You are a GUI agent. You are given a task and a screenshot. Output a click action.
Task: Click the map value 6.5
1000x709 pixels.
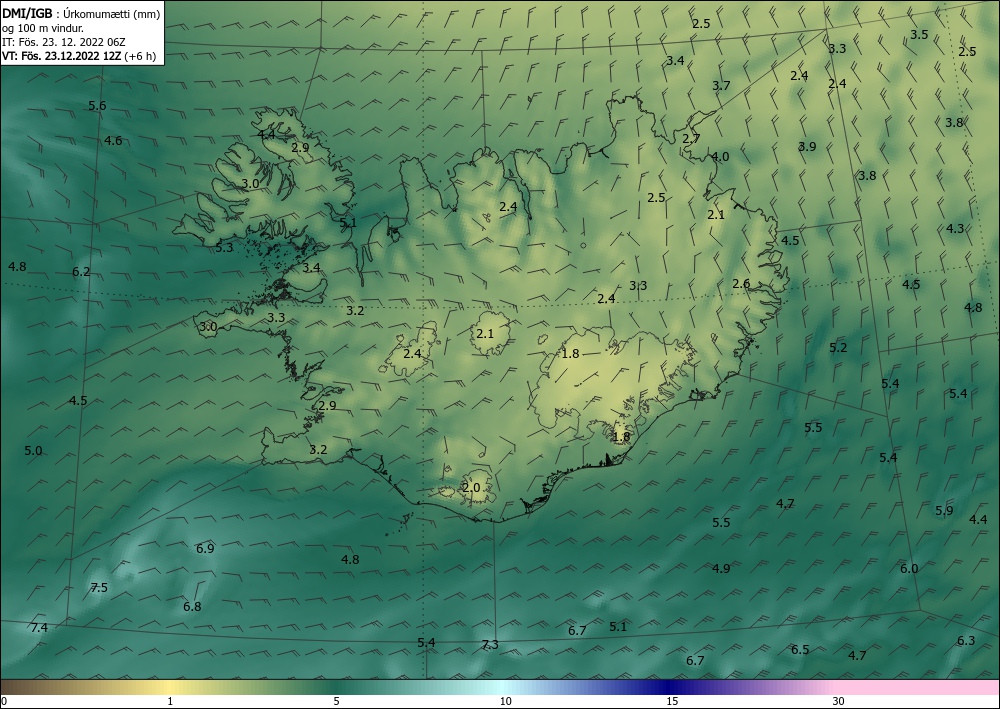pyautogui.click(x=800, y=650)
